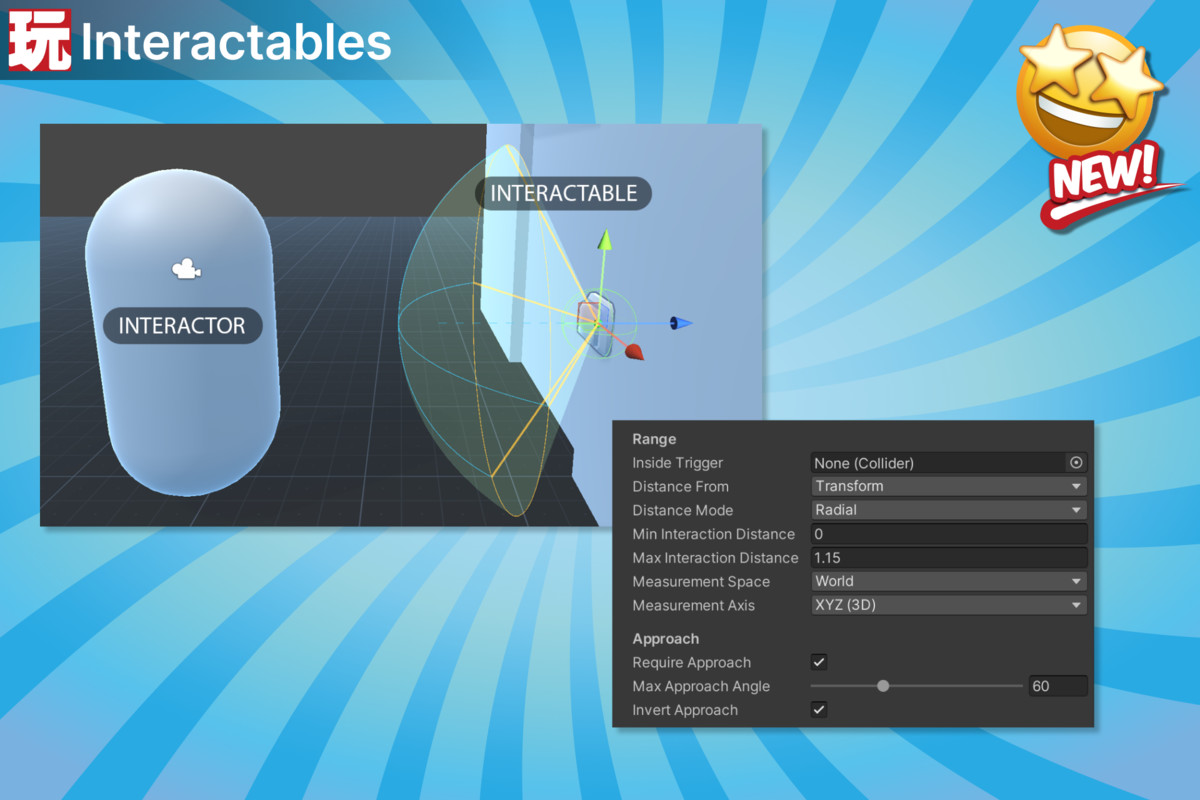This screenshot has height=800, width=1200.
Task: Click the Measurement Axis label
Action: [x=692, y=605]
